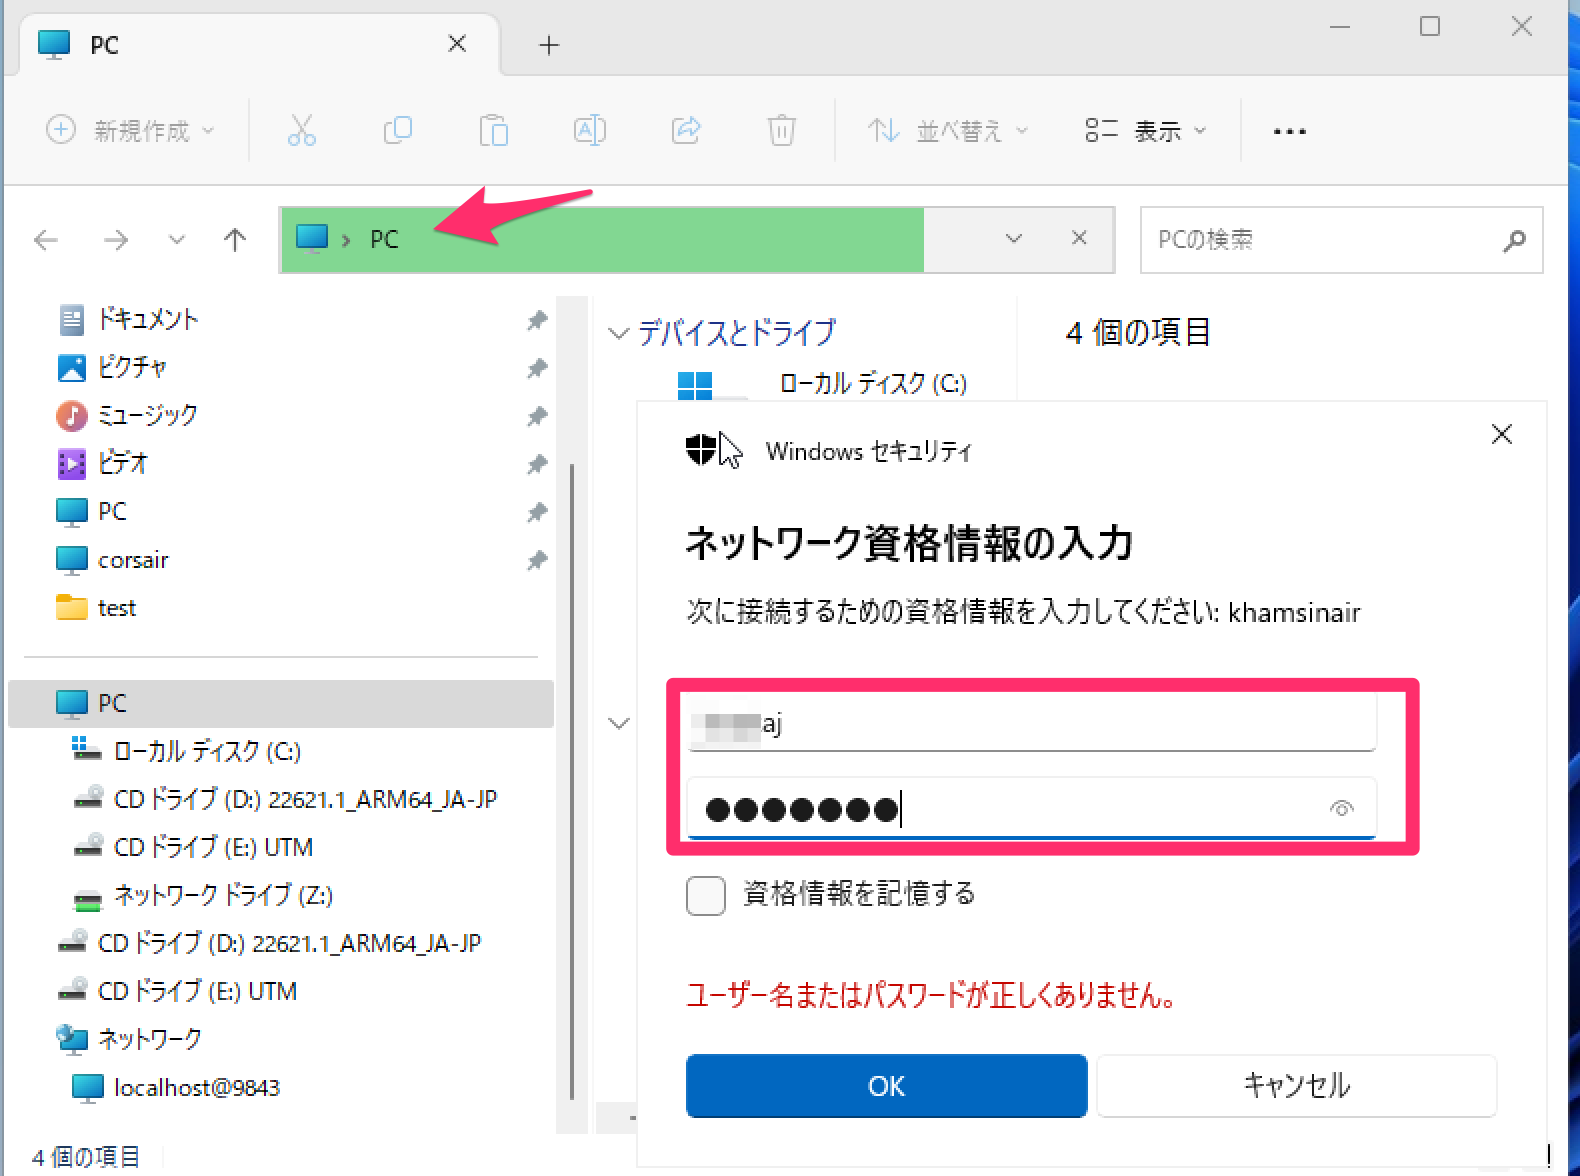This screenshot has width=1580, height=1176.
Task: Click the Paste clipboard icon
Action: coord(494,130)
